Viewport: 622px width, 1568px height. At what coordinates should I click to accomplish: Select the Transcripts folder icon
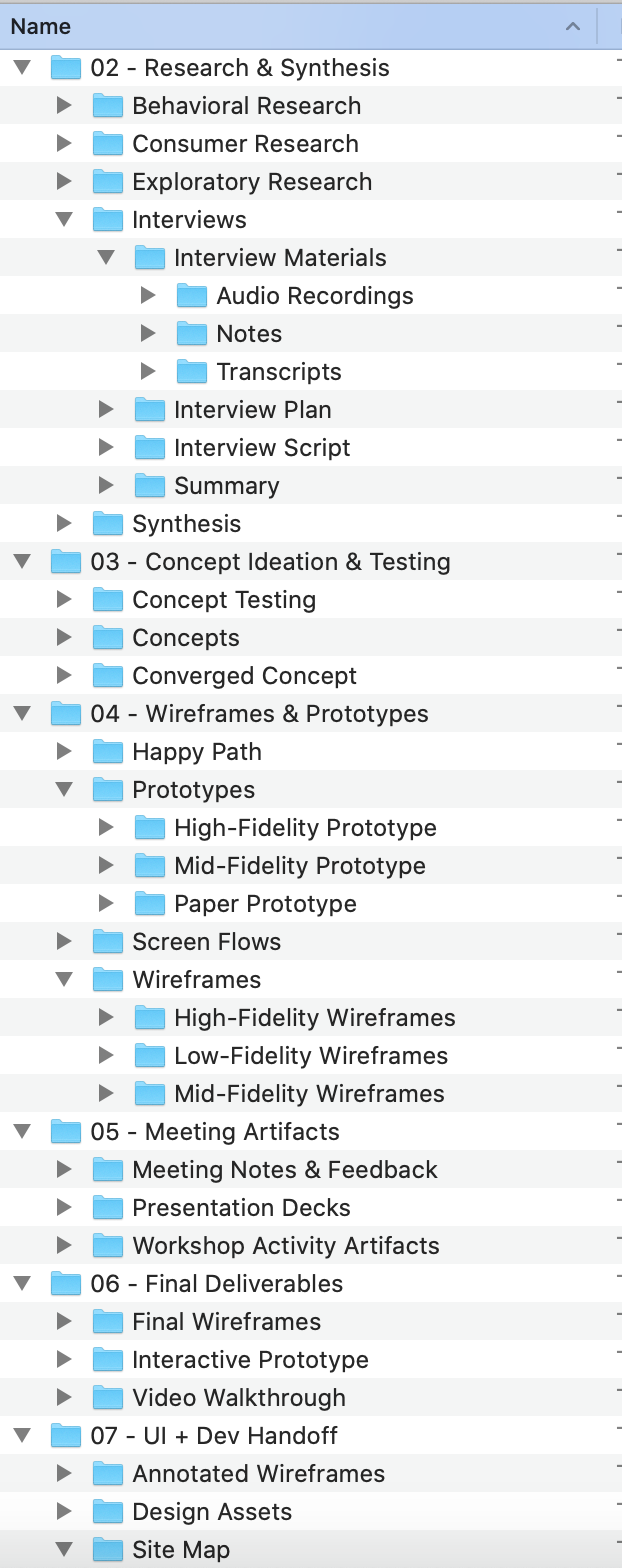(191, 372)
